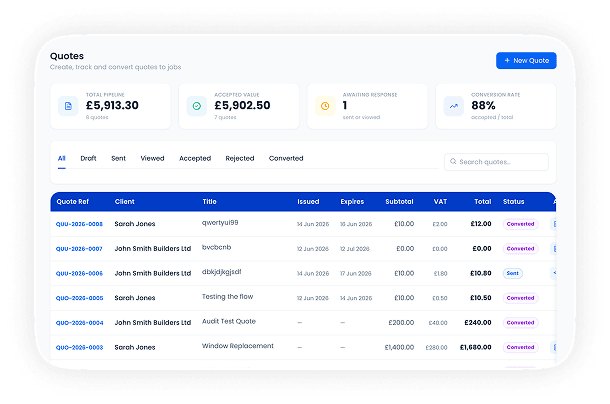Click the Conversion Rate trend icon

pos(454,106)
